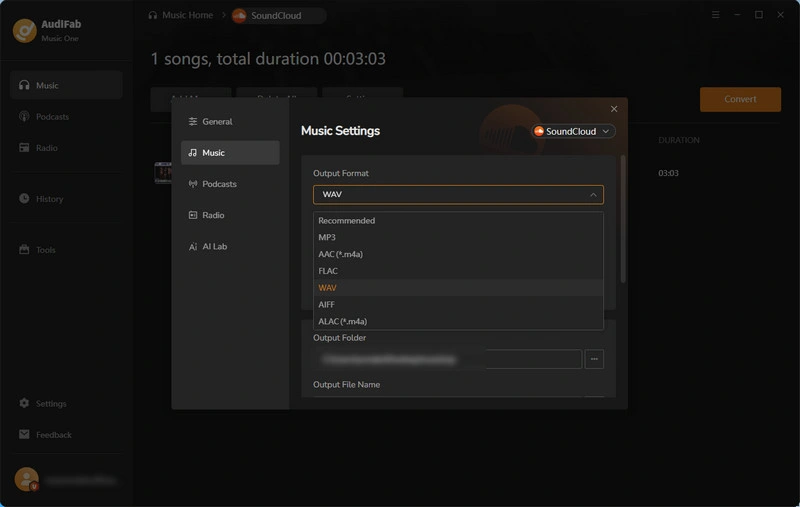
Task: Open Tools in main sidebar
Action: coord(66,250)
